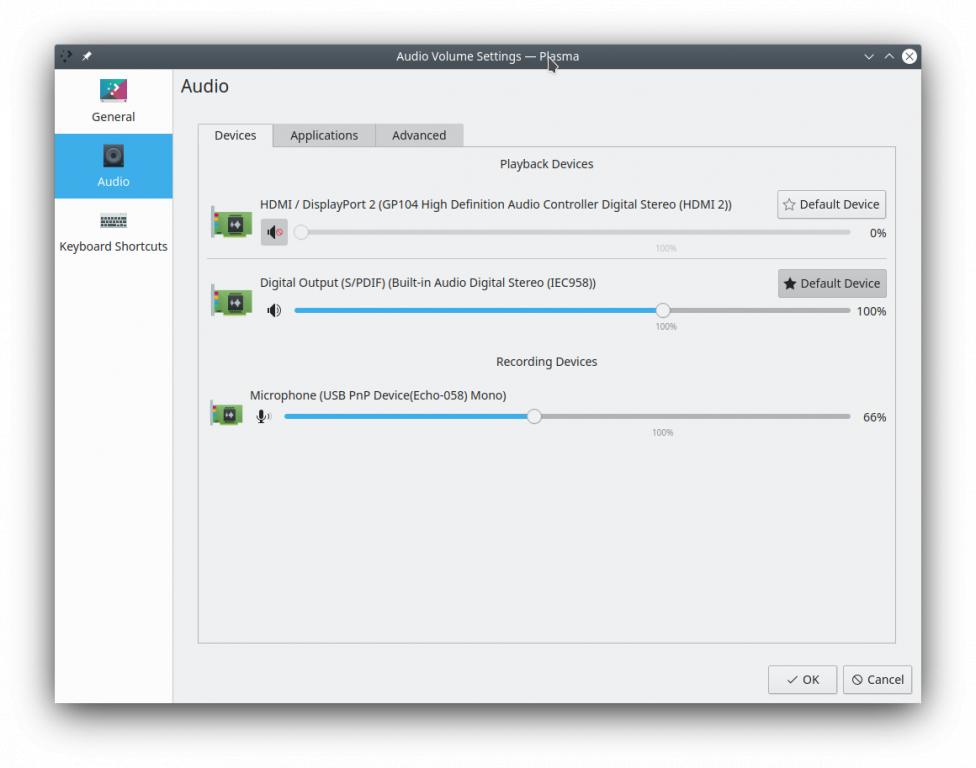Cancel the audio settings dialog
The width and height of the screenshot is (976, 768).
877,679
